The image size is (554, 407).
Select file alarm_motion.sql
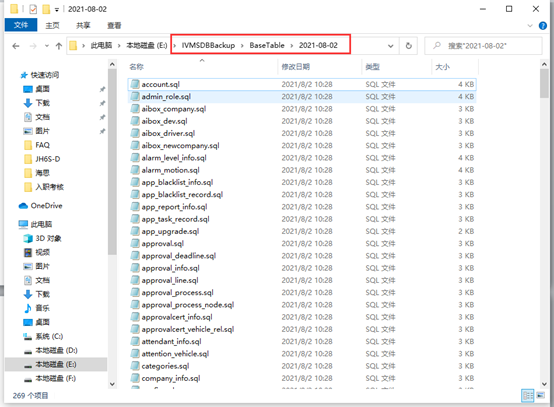click(x=170, y=170)
